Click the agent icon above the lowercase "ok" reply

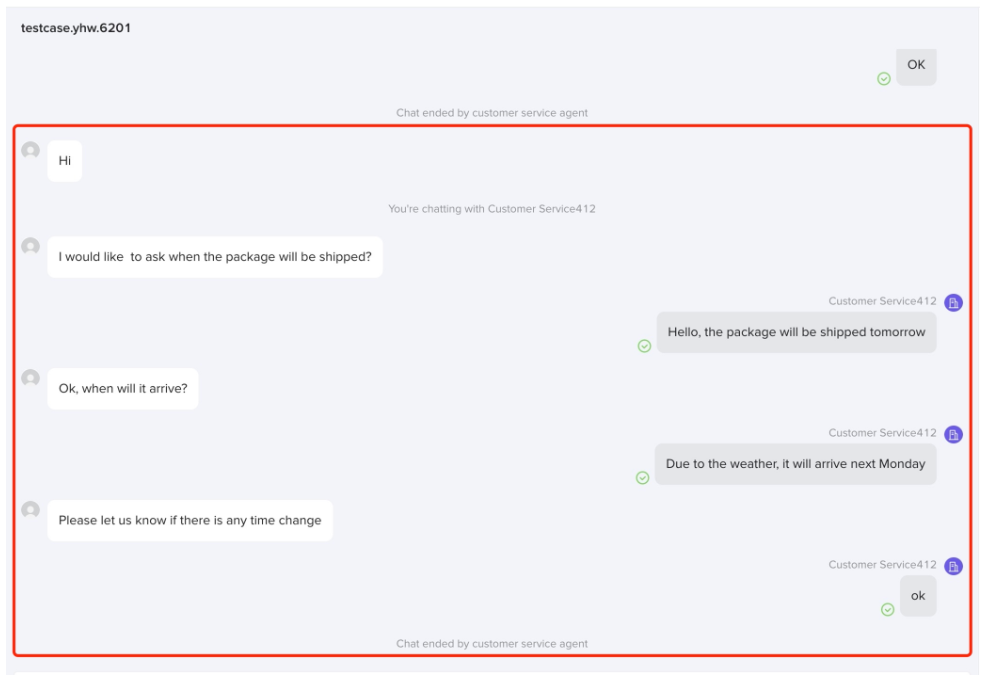[953, 567]
